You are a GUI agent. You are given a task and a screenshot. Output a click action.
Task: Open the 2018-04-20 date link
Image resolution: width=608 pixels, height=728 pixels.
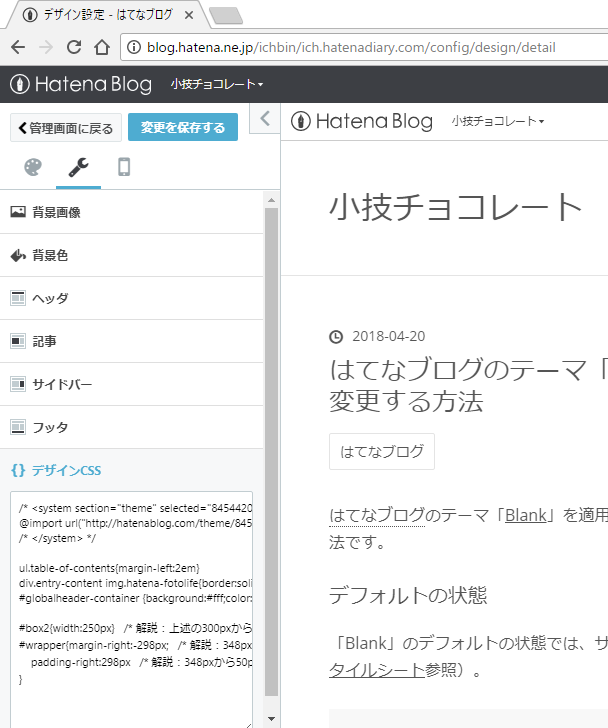[x=388, y=336]
